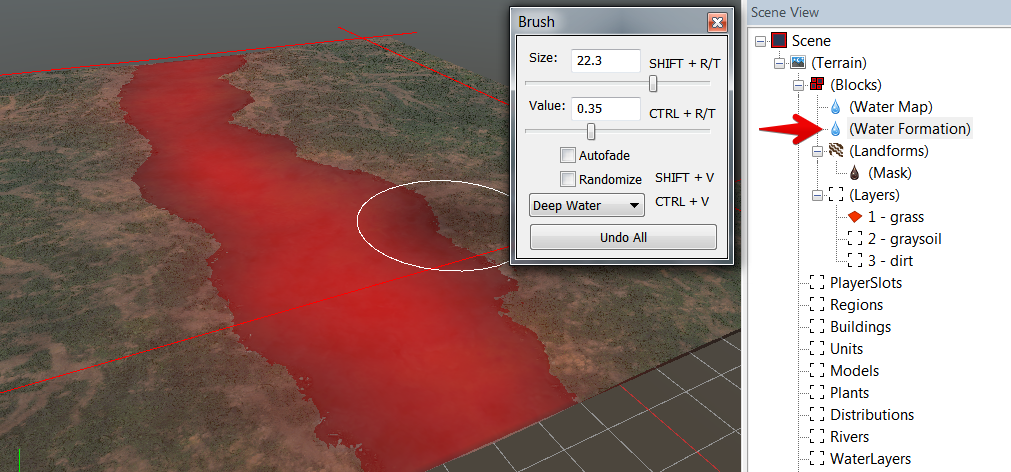Click the Scene View panel header
This screenshot has width=1011, height=472.
tap(879, 12)
